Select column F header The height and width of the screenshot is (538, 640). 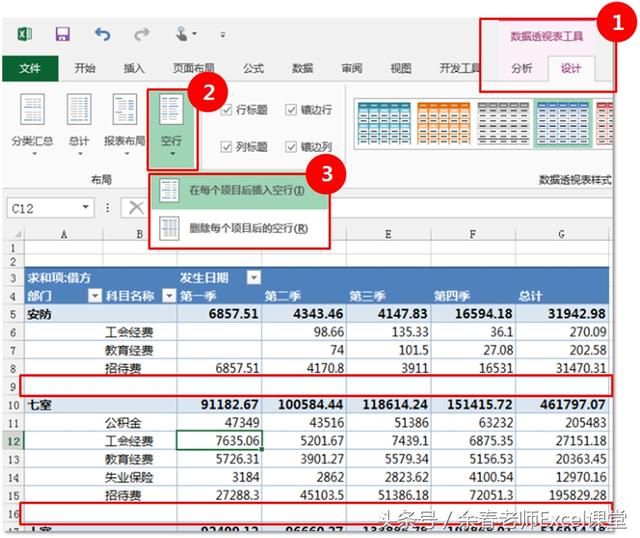click(x=473, y=234)
